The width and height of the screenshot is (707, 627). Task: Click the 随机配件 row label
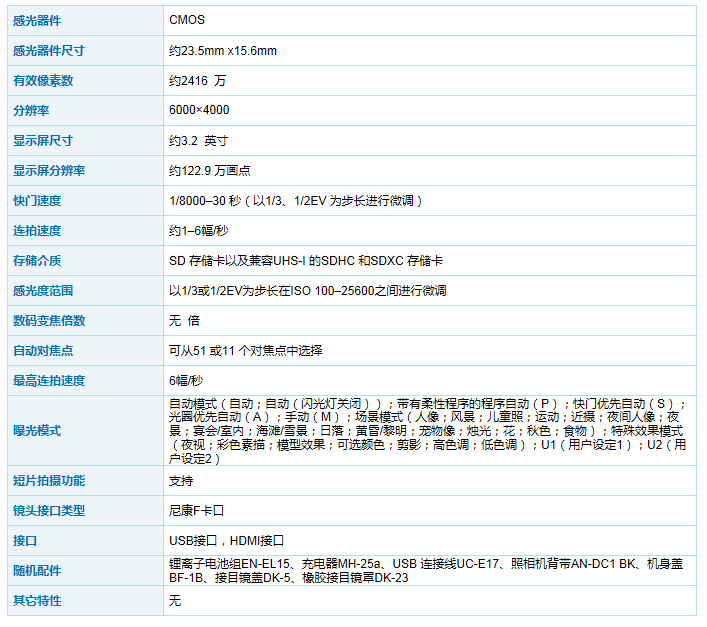[x=37, y=570]
